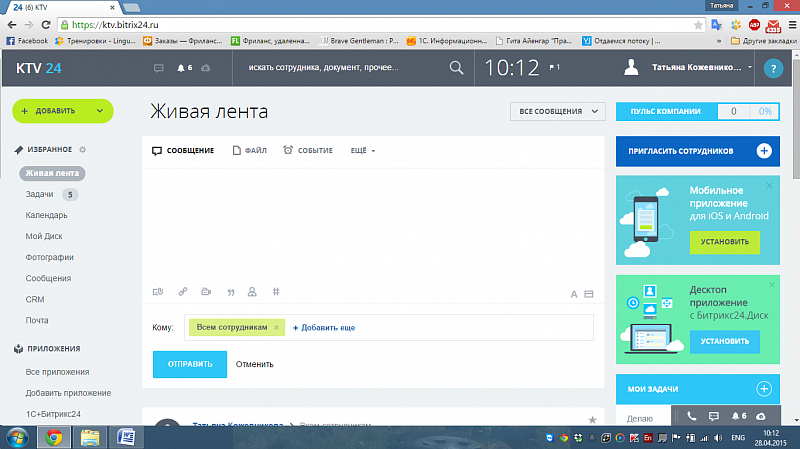
Task: Close the mobile app banner
Action: click(769, 185)
